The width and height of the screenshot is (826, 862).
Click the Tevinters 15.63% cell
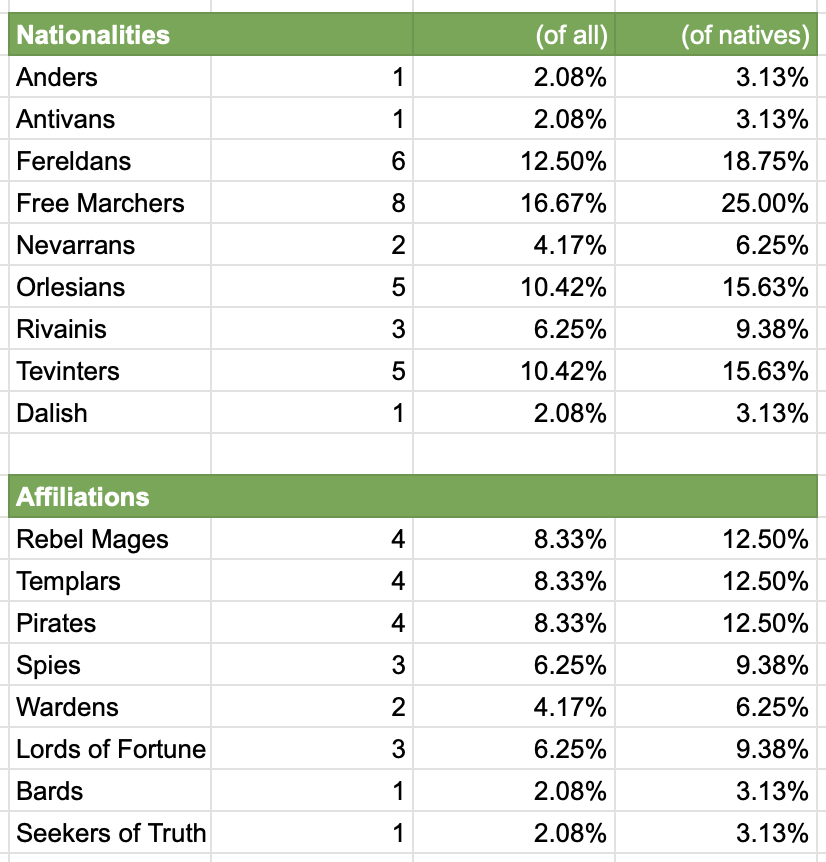click(716, 371)
